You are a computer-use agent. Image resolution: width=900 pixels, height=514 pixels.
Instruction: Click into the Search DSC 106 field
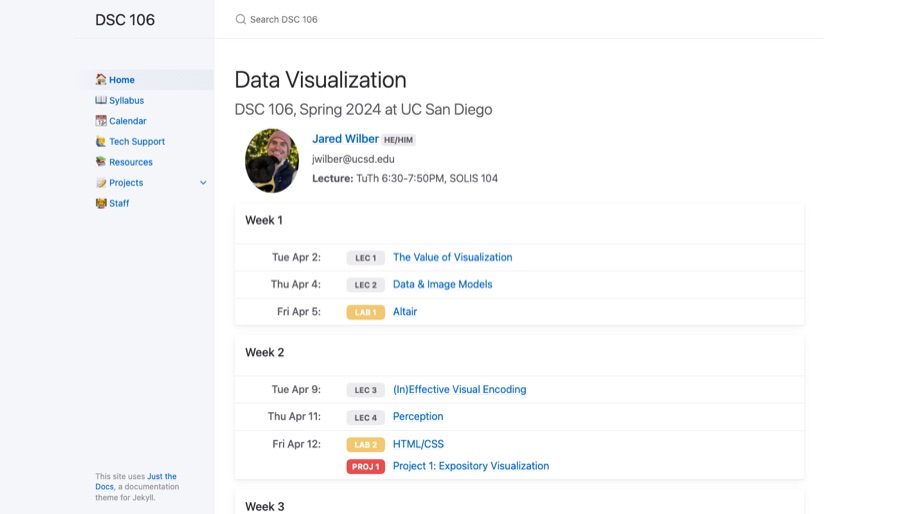(519, 20)
